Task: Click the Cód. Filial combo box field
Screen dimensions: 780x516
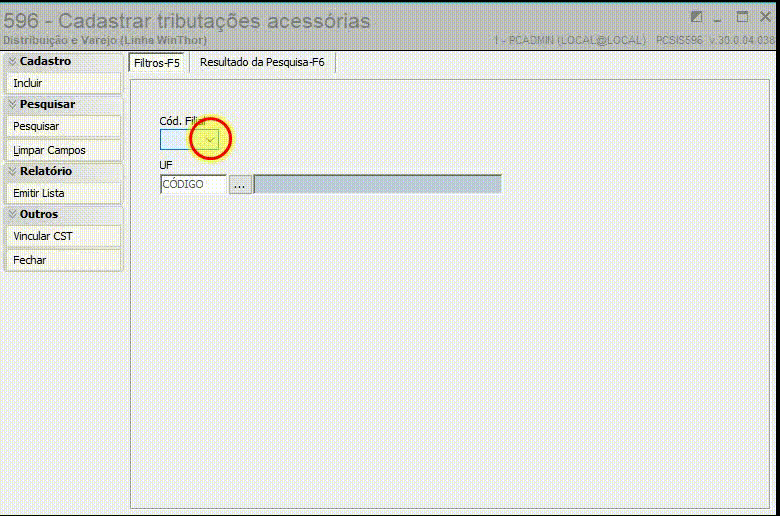Action: click(189, 140)
